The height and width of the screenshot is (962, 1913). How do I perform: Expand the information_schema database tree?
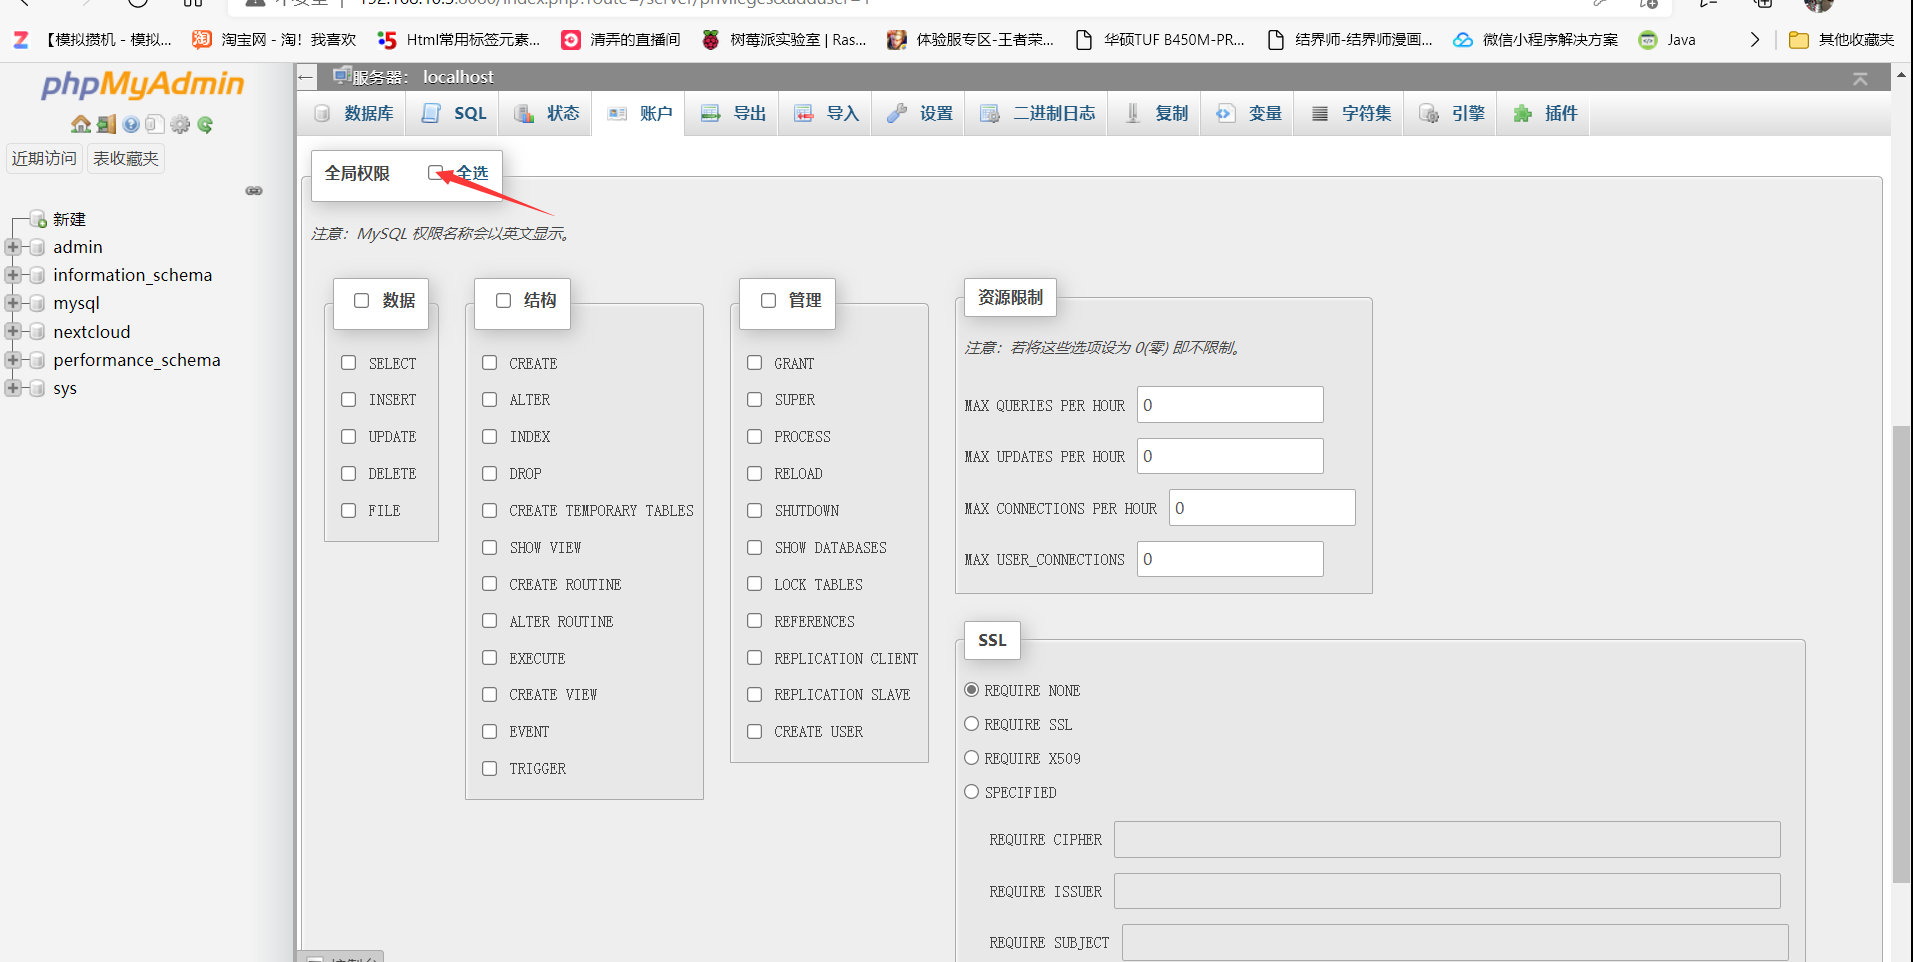tap(13, 275)
